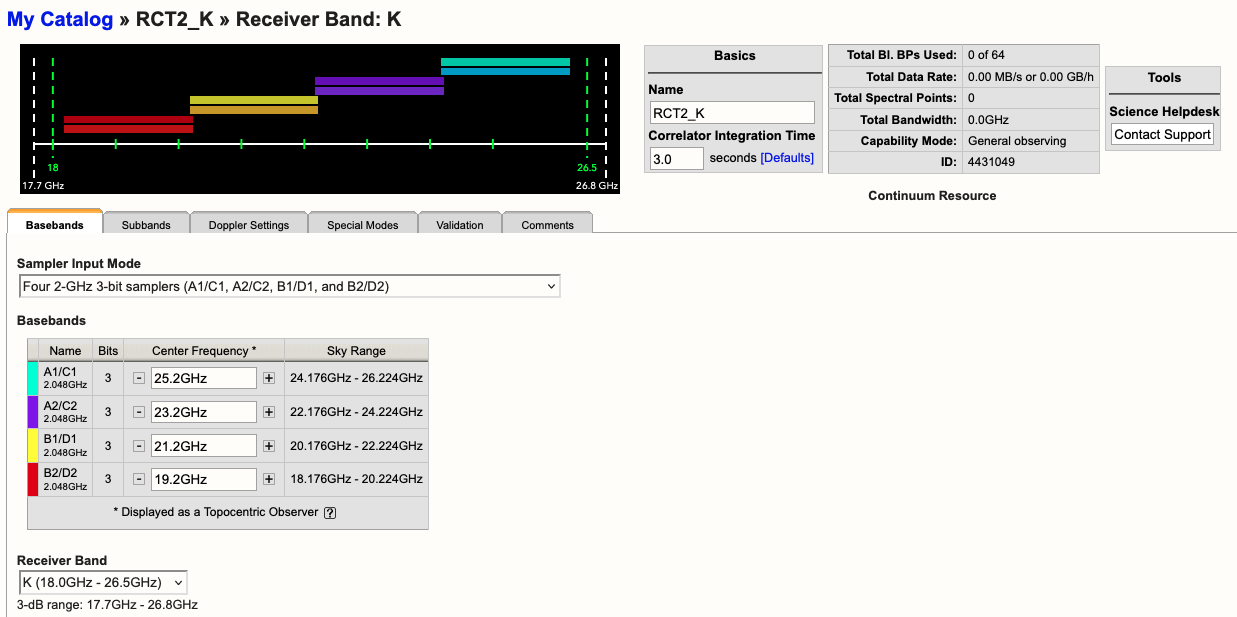Open the Topocentric Observer help icon
This screenshot has width=1237, height=617.
click(330, 512)
